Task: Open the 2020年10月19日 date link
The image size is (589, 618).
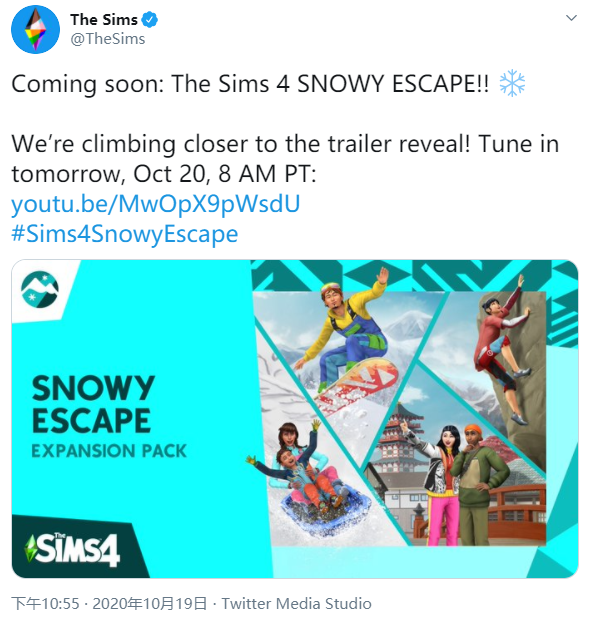Action: (149, 603)
